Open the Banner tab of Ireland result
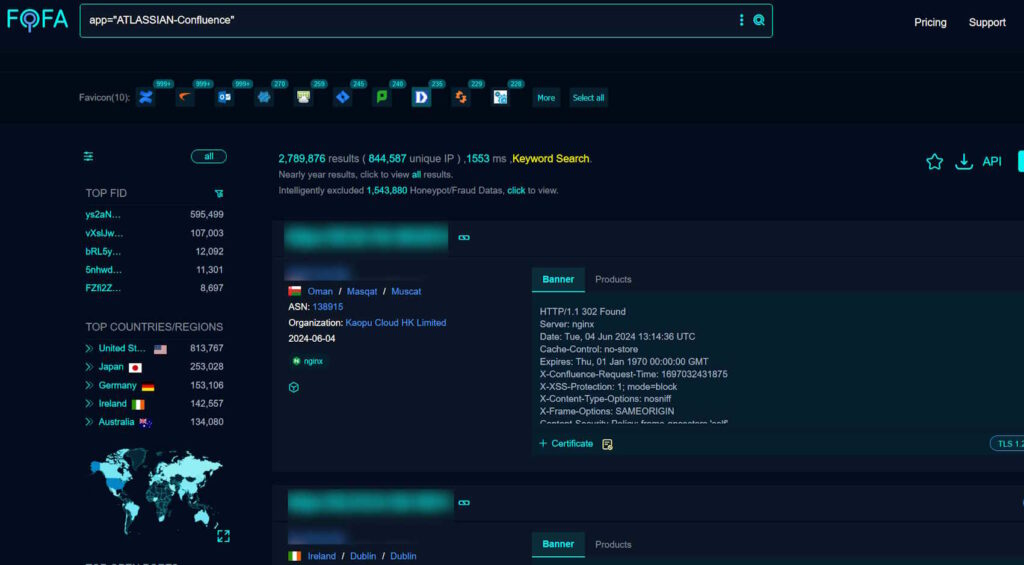Screen dimensions: 1024x565 click(x=558, y=544)
